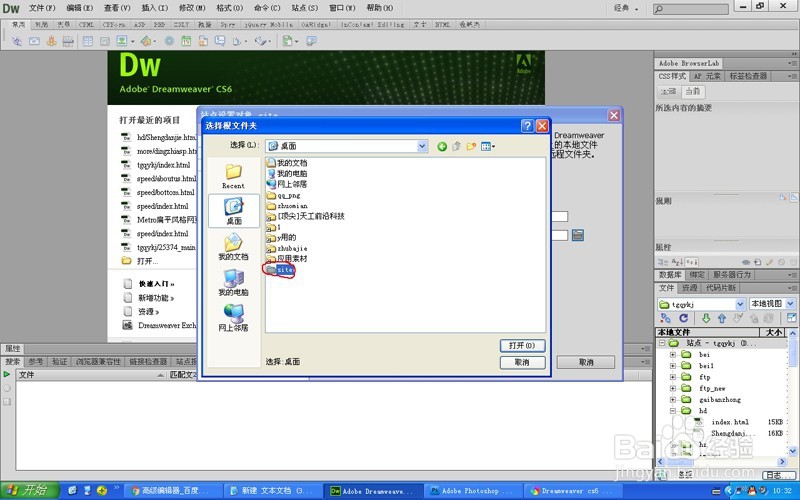Viewport: 800px width, 500px height.
Task: Select 网上邻居 in dialog places bar
Action: 233,317
